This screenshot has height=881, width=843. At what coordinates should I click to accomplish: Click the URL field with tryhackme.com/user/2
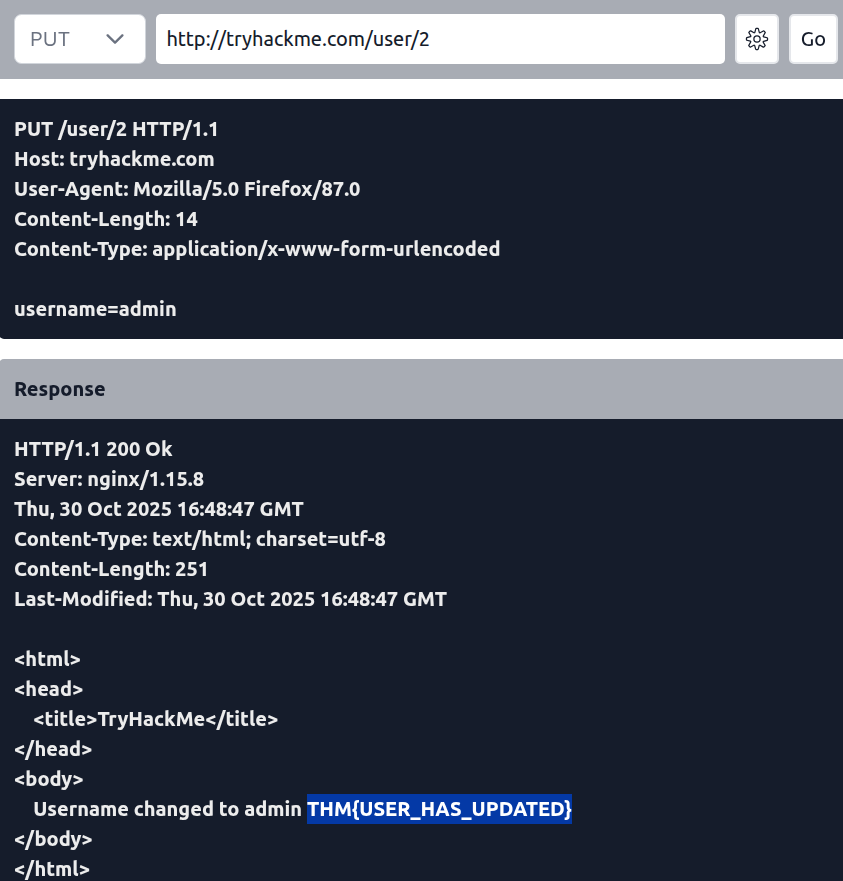click(440, 39)
